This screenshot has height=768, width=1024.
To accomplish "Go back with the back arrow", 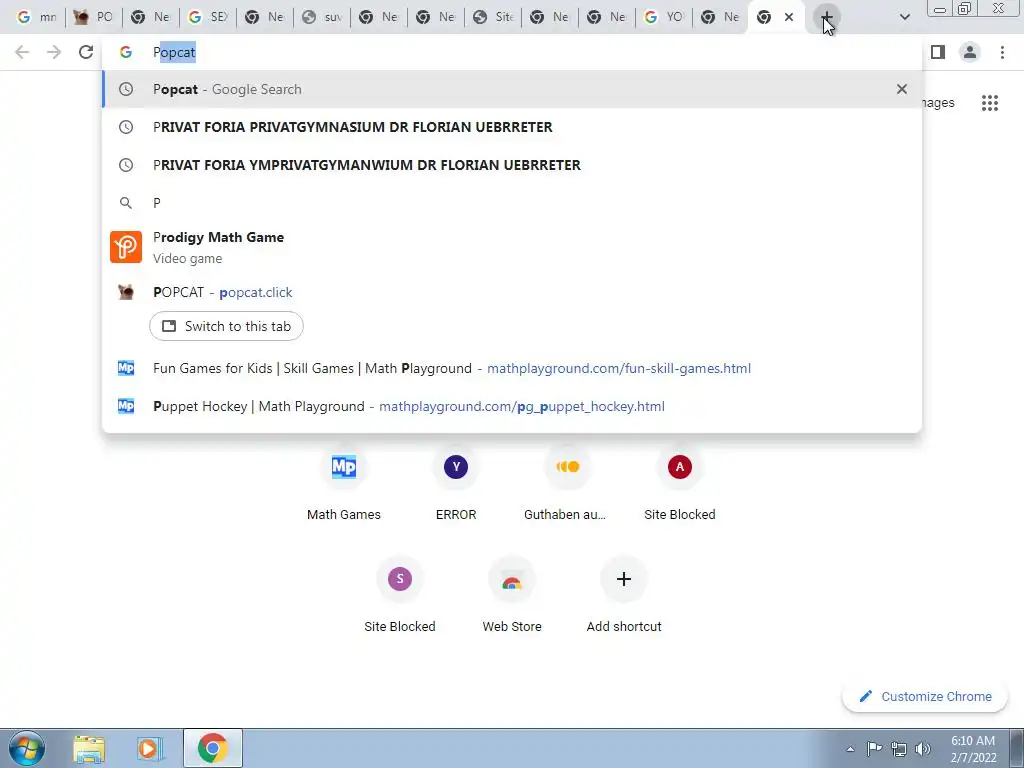I will click(22, 52).
